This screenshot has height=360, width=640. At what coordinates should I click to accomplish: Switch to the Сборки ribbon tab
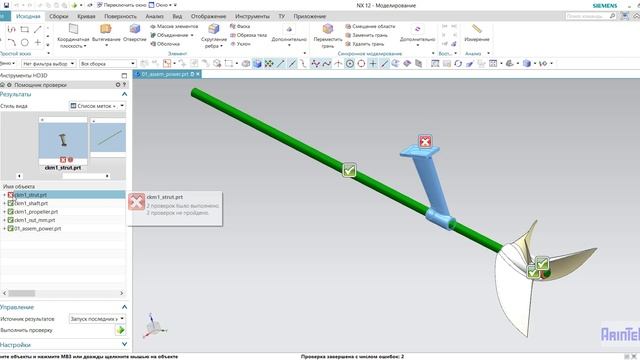click(59, 16)
